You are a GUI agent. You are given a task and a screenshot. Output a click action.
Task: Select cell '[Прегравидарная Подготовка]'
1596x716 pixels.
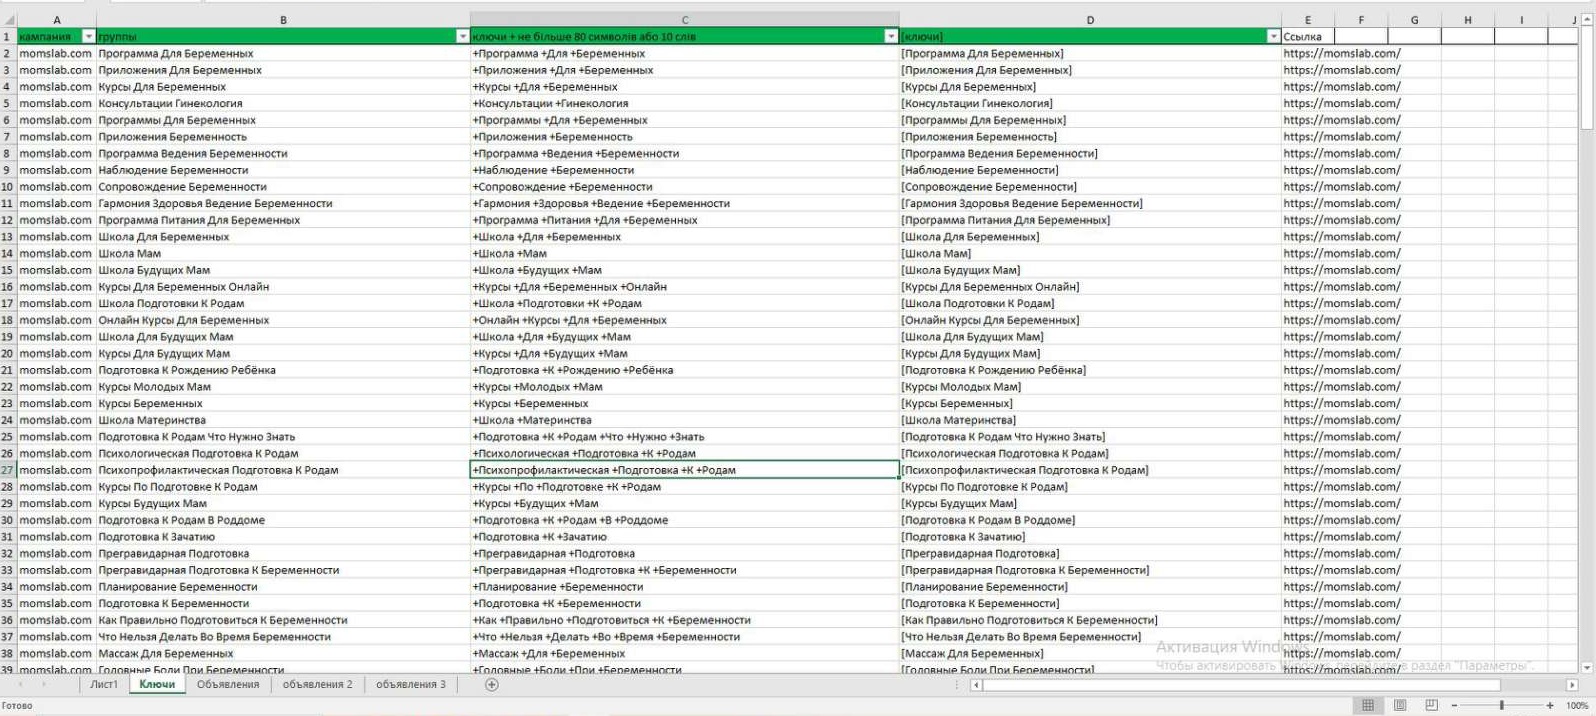pos(1090,553)
